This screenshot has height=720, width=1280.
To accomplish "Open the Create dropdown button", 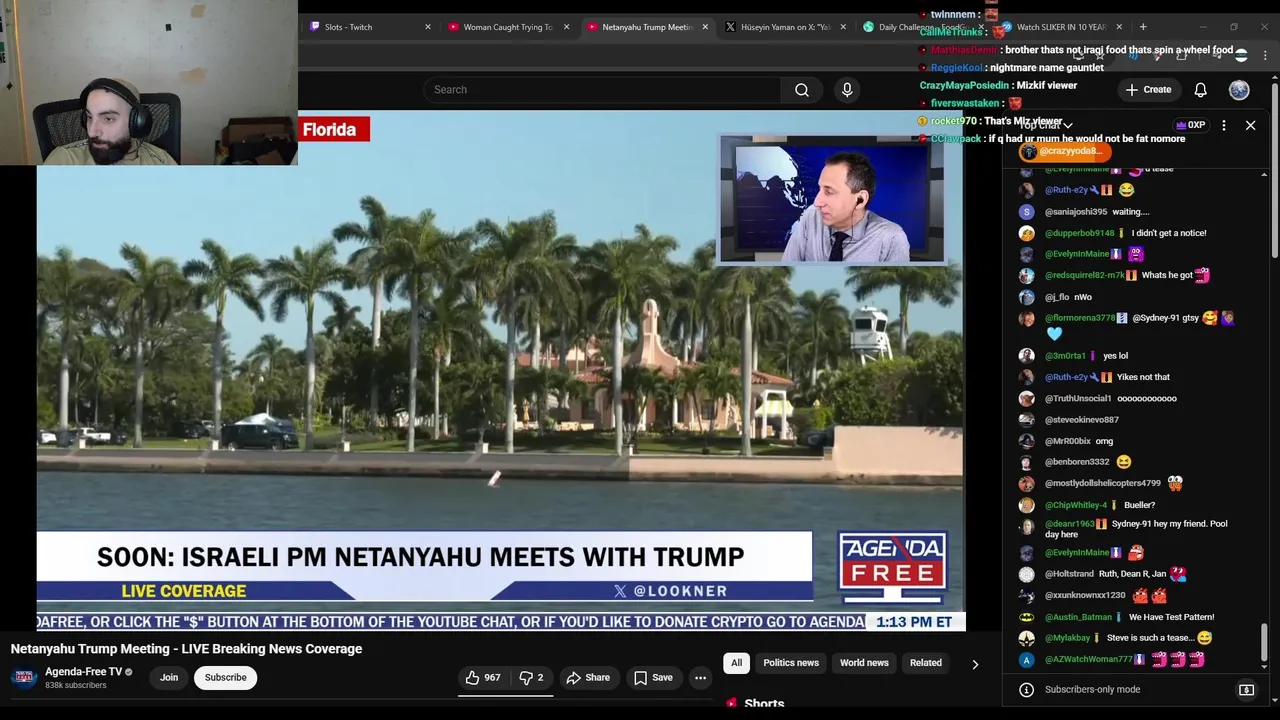I will (1148, 90).
